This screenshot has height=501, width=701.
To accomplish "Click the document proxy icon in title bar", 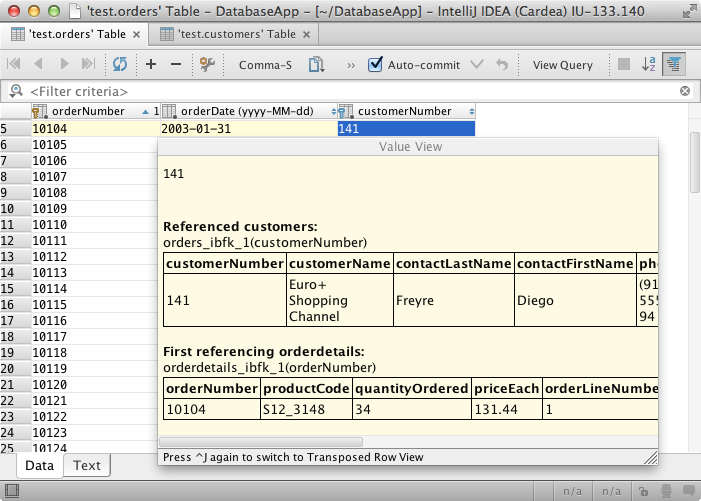I will tap(75, 11).
